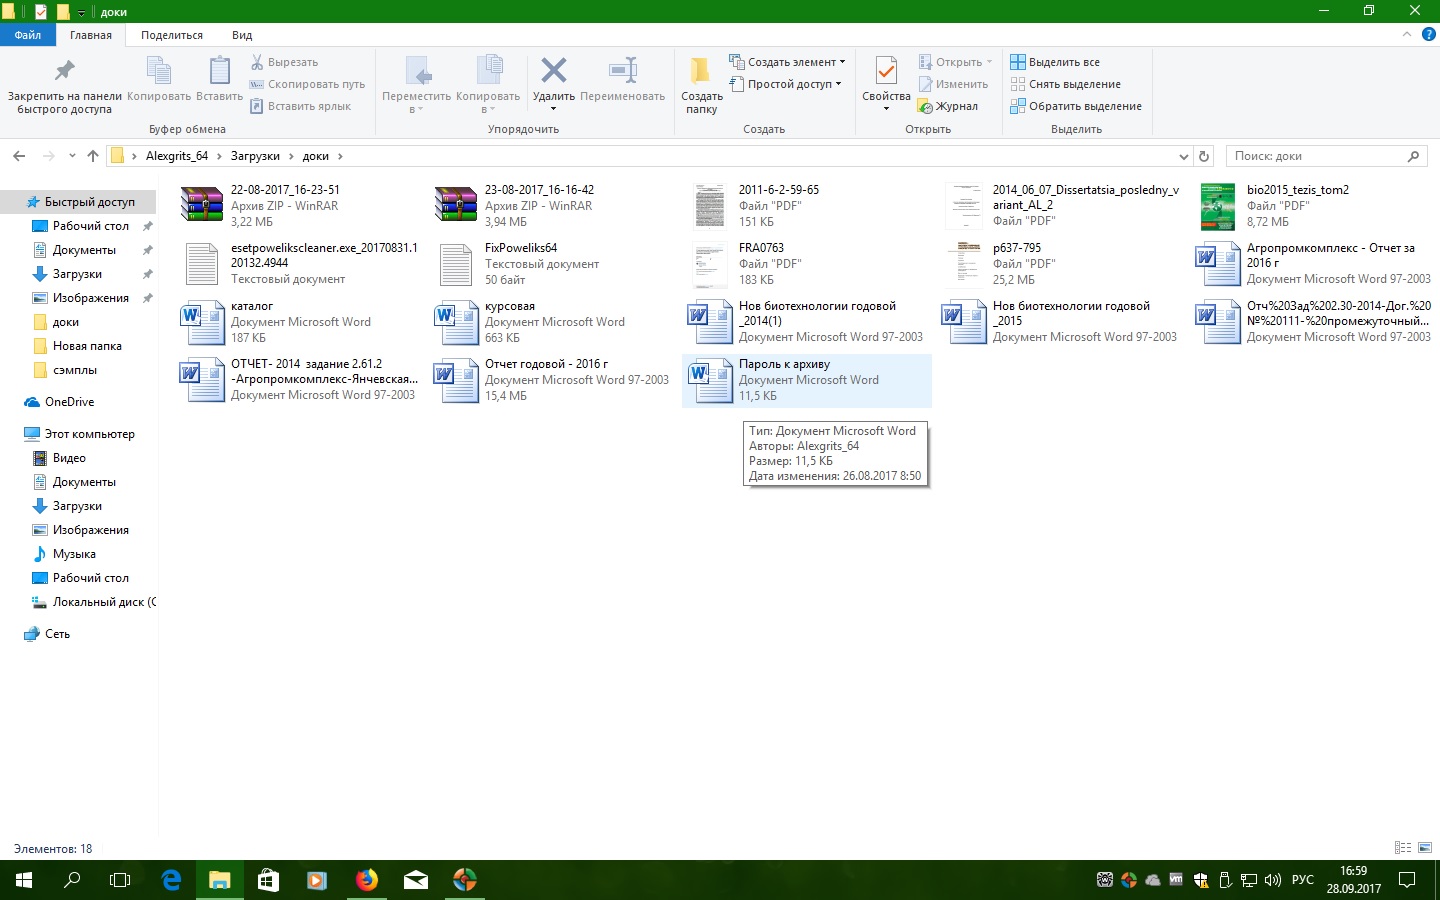
Task: Select Загрузки in the address breadcrumb
Action: [255, 156]
